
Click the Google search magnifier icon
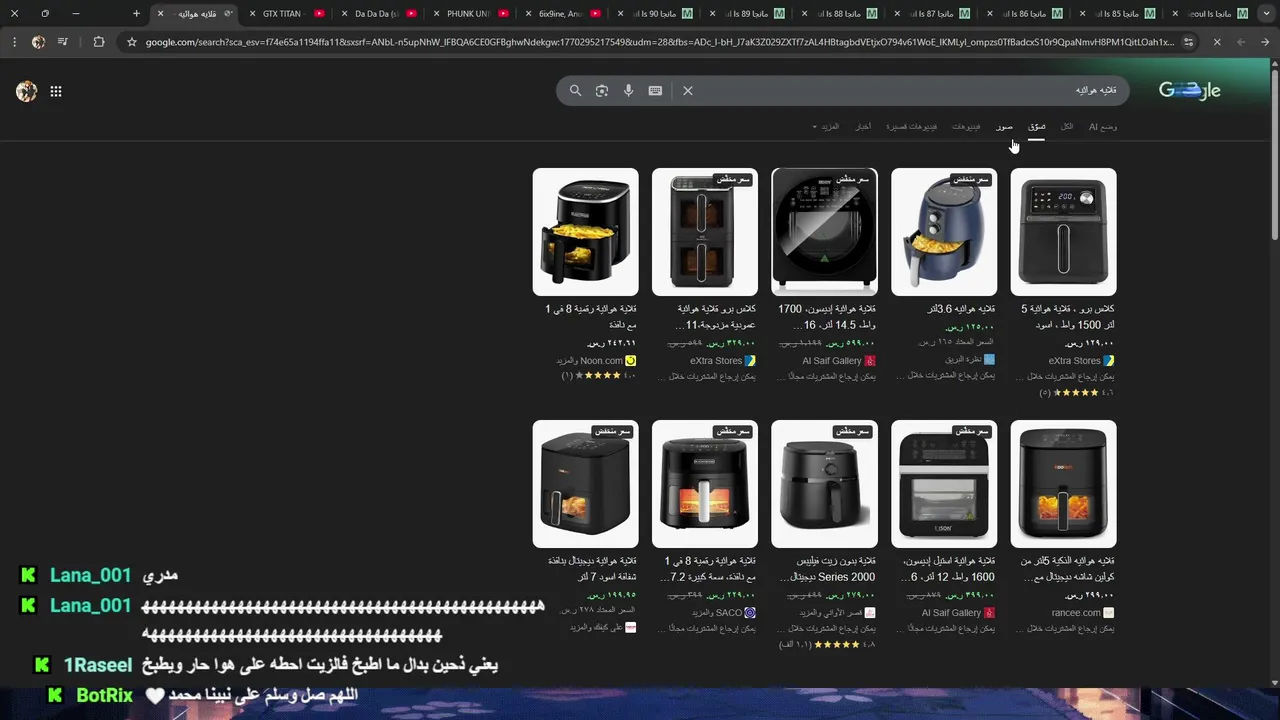[575, 90]
